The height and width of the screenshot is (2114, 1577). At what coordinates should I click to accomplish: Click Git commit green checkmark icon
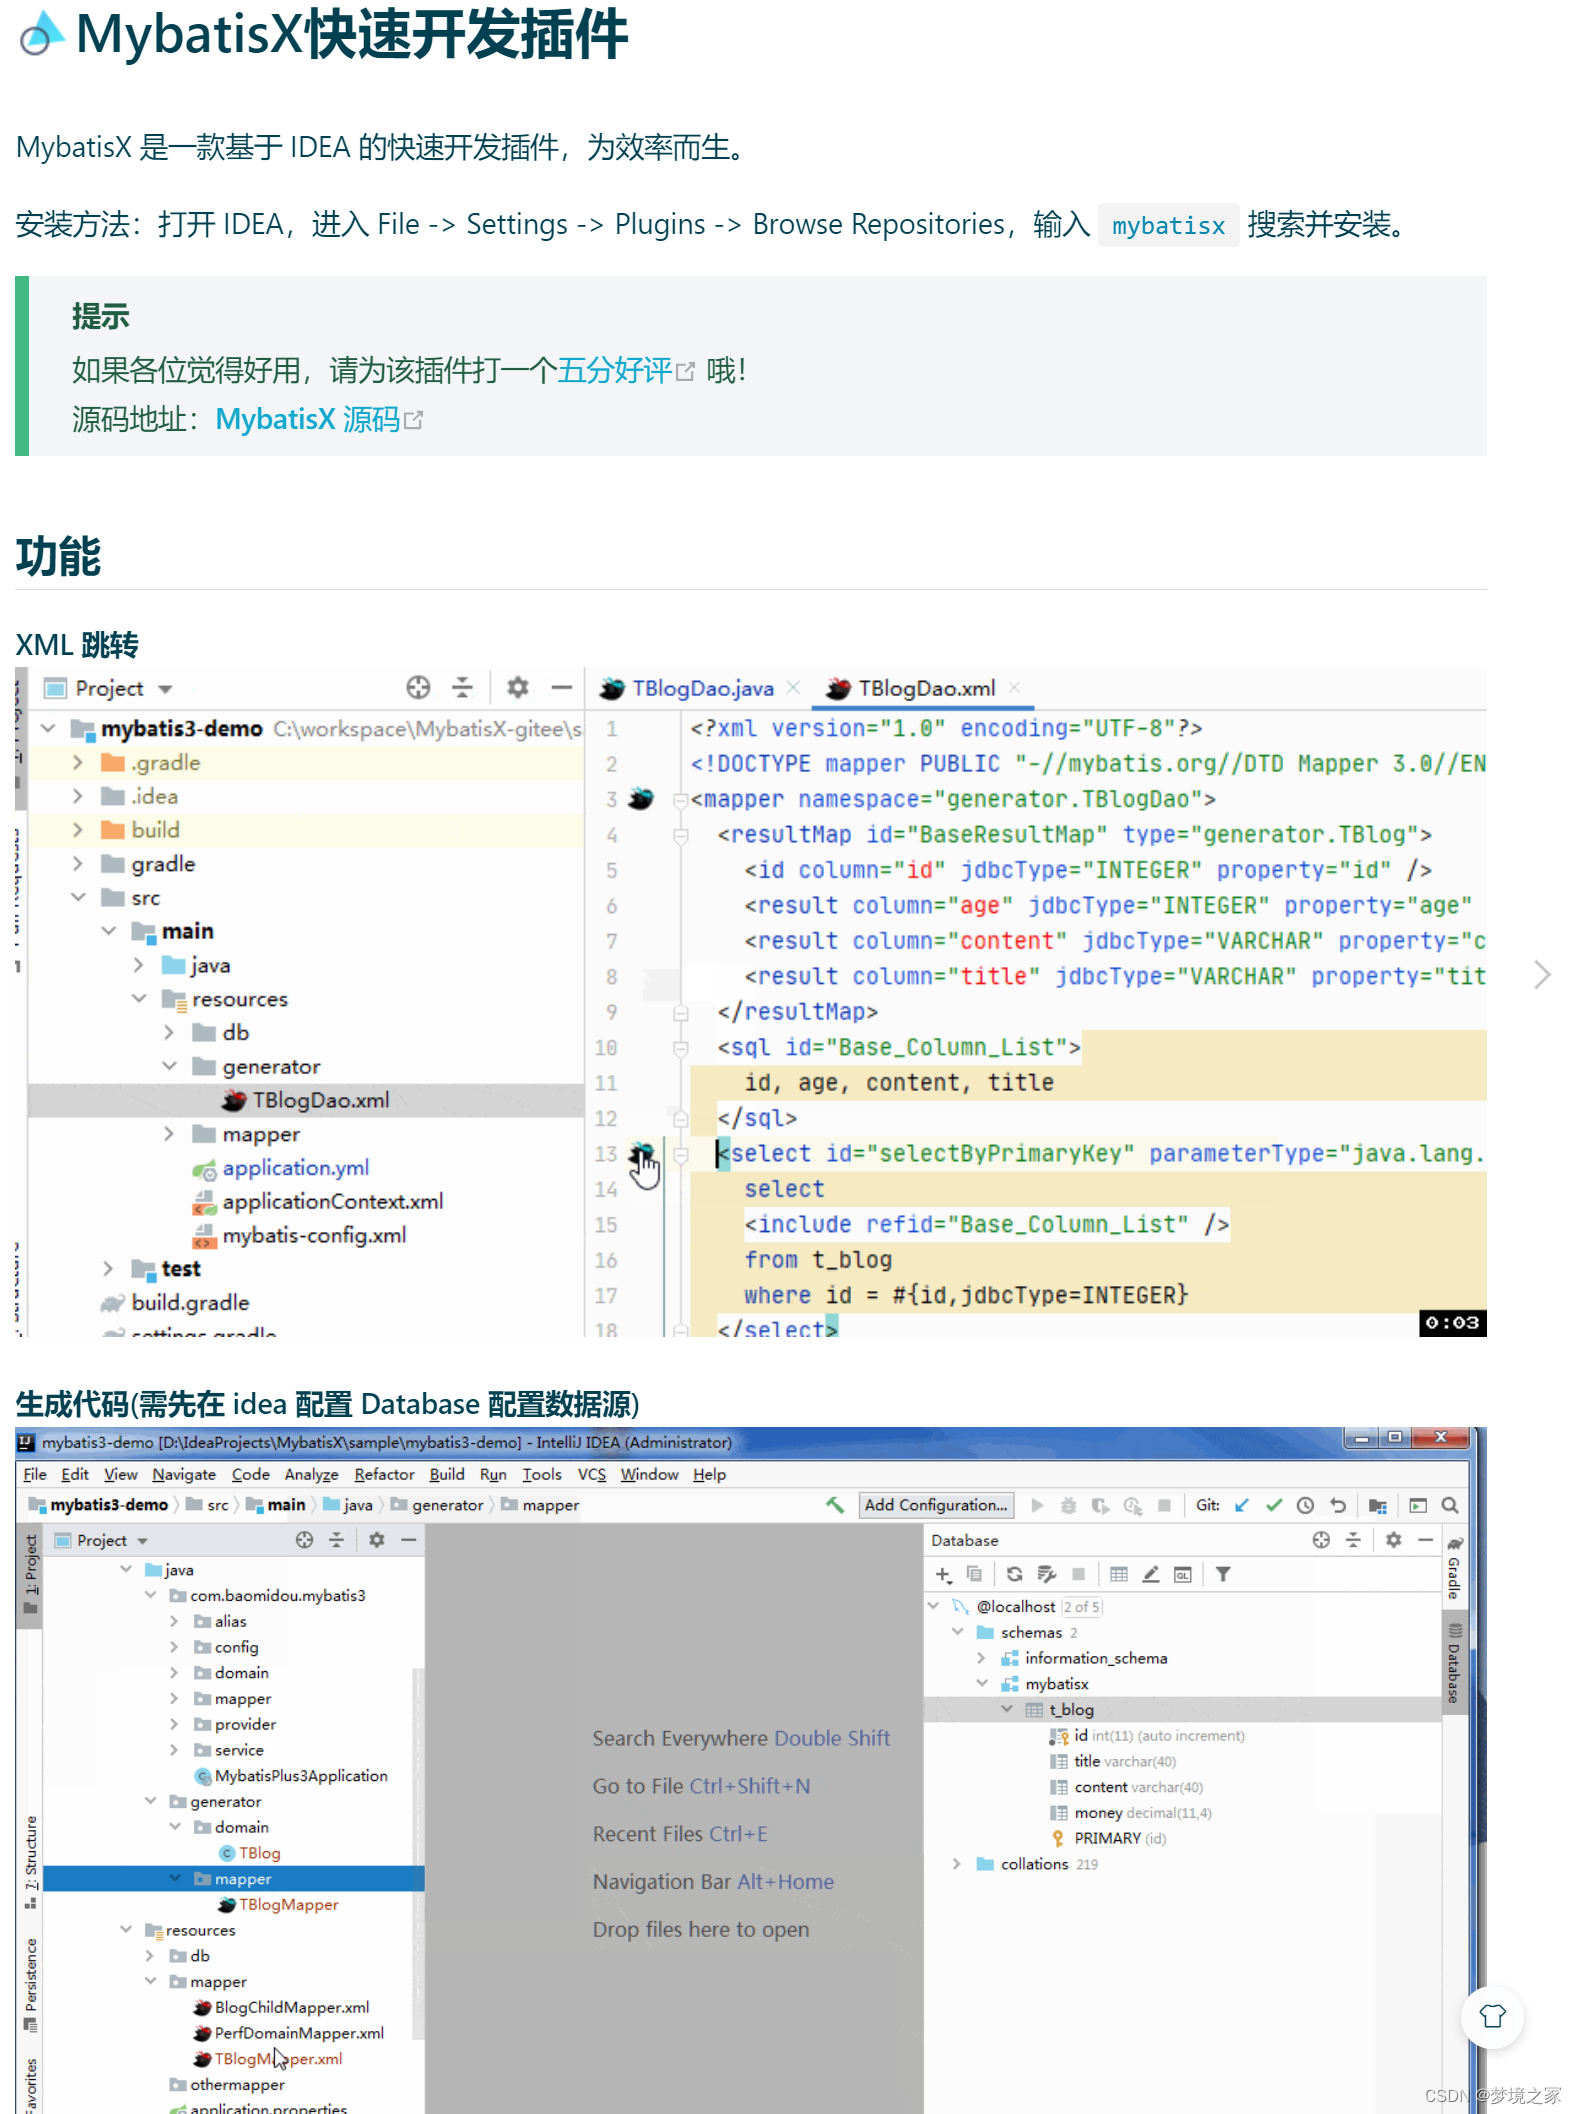pos(1274,1506)
